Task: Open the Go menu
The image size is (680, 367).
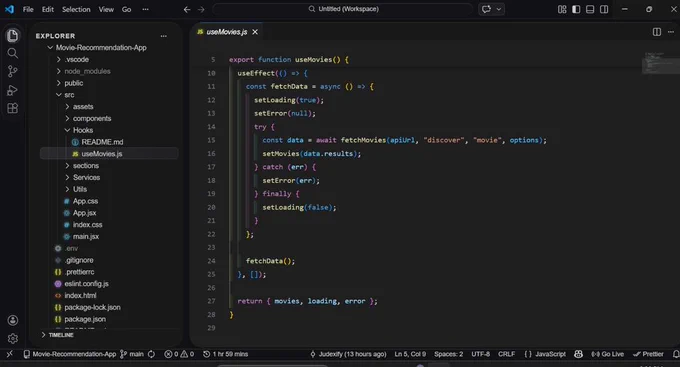Action: pyautogui.click(x=126, y=9)
